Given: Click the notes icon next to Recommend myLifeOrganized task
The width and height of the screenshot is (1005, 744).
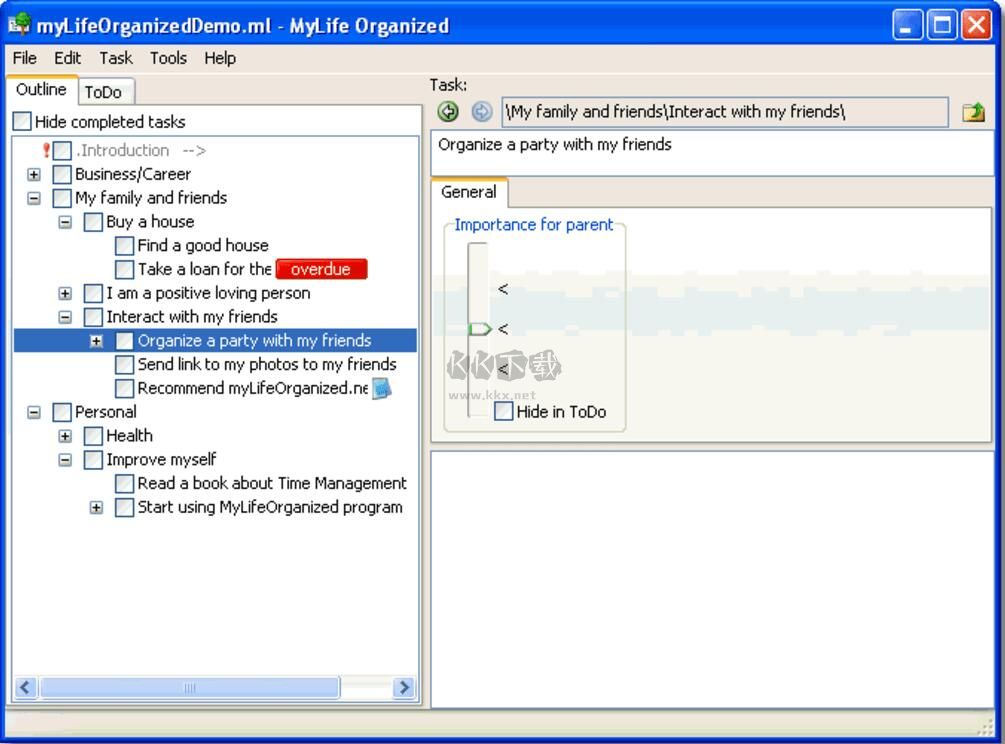Looking at the screenshot, I should point(383,388).
